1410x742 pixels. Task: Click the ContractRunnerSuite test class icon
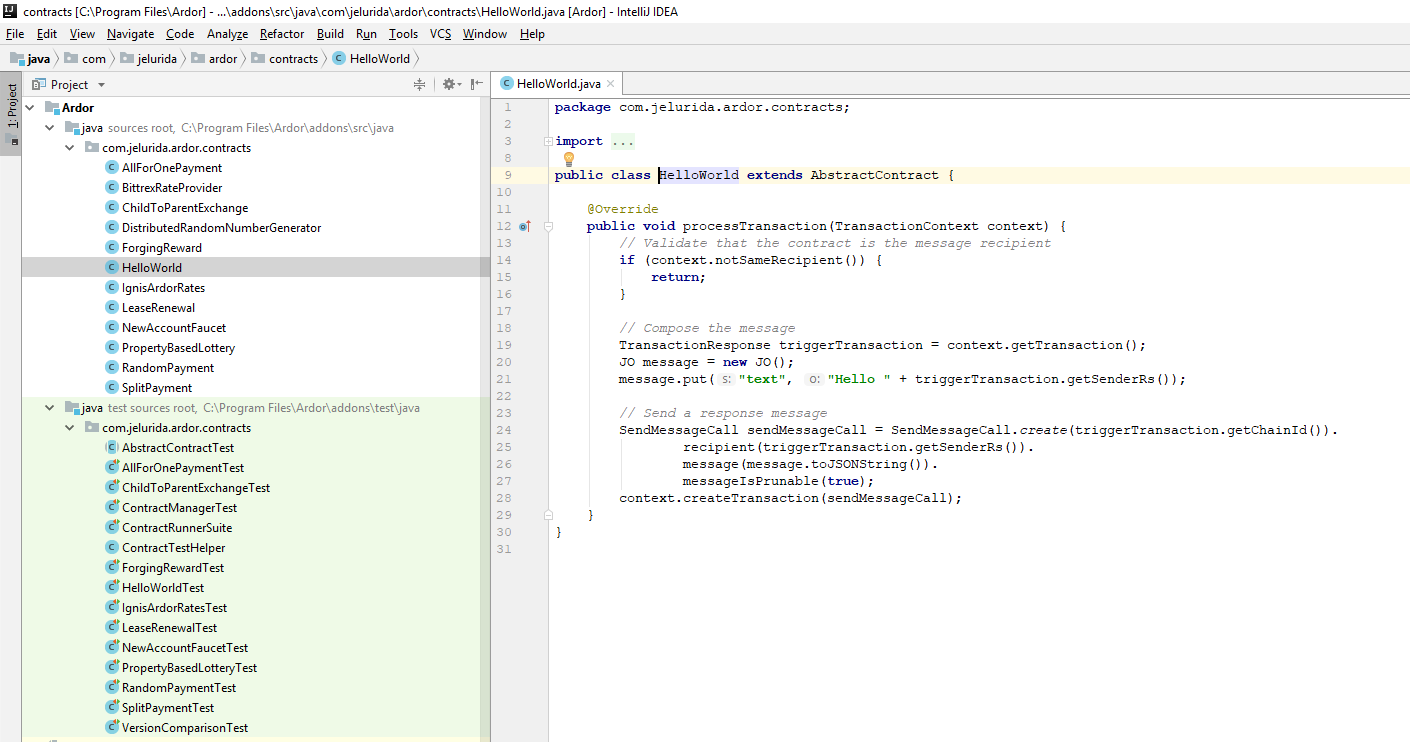110,527
